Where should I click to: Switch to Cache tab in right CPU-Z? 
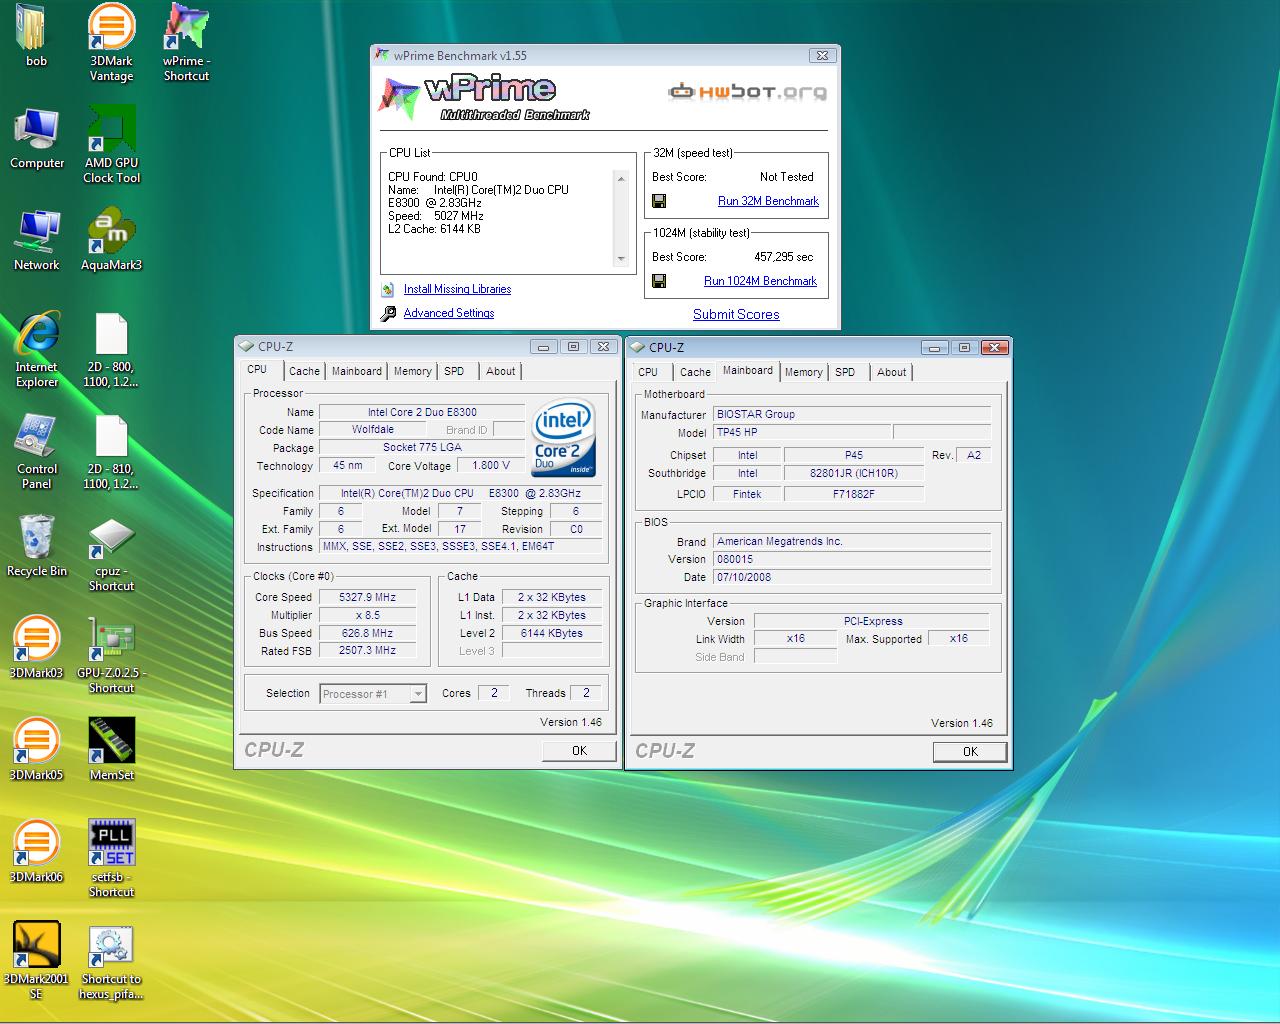(x=695, y=372)
